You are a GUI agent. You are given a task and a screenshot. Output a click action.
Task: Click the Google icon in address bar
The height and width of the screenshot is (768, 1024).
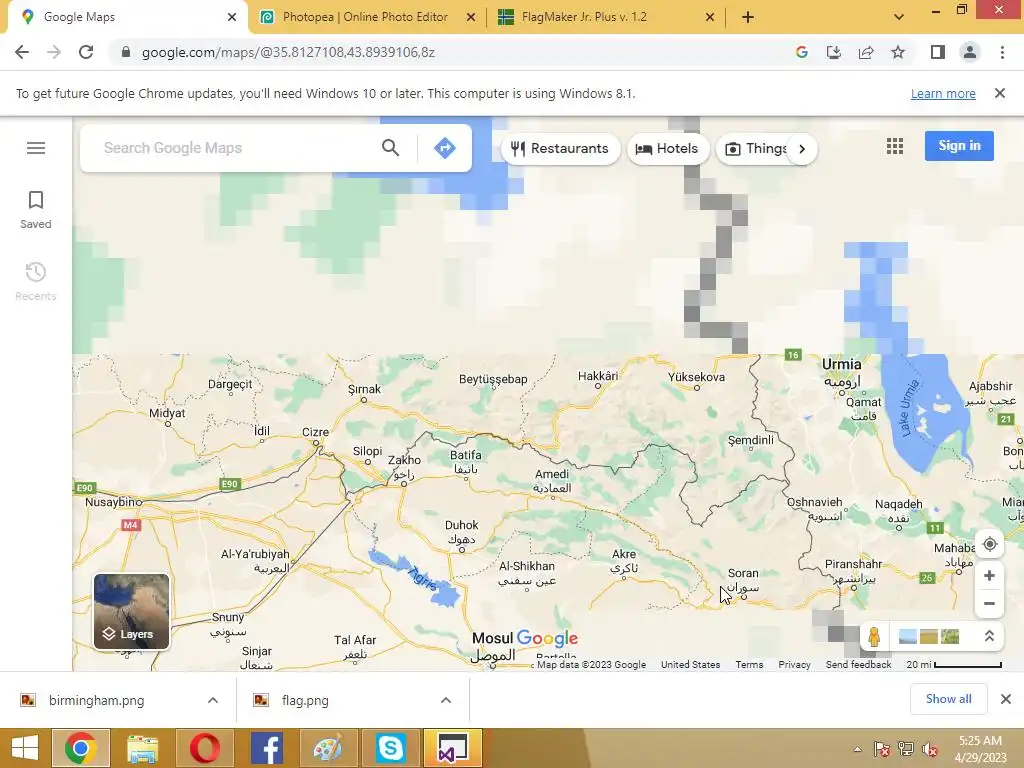coord(802,52)
